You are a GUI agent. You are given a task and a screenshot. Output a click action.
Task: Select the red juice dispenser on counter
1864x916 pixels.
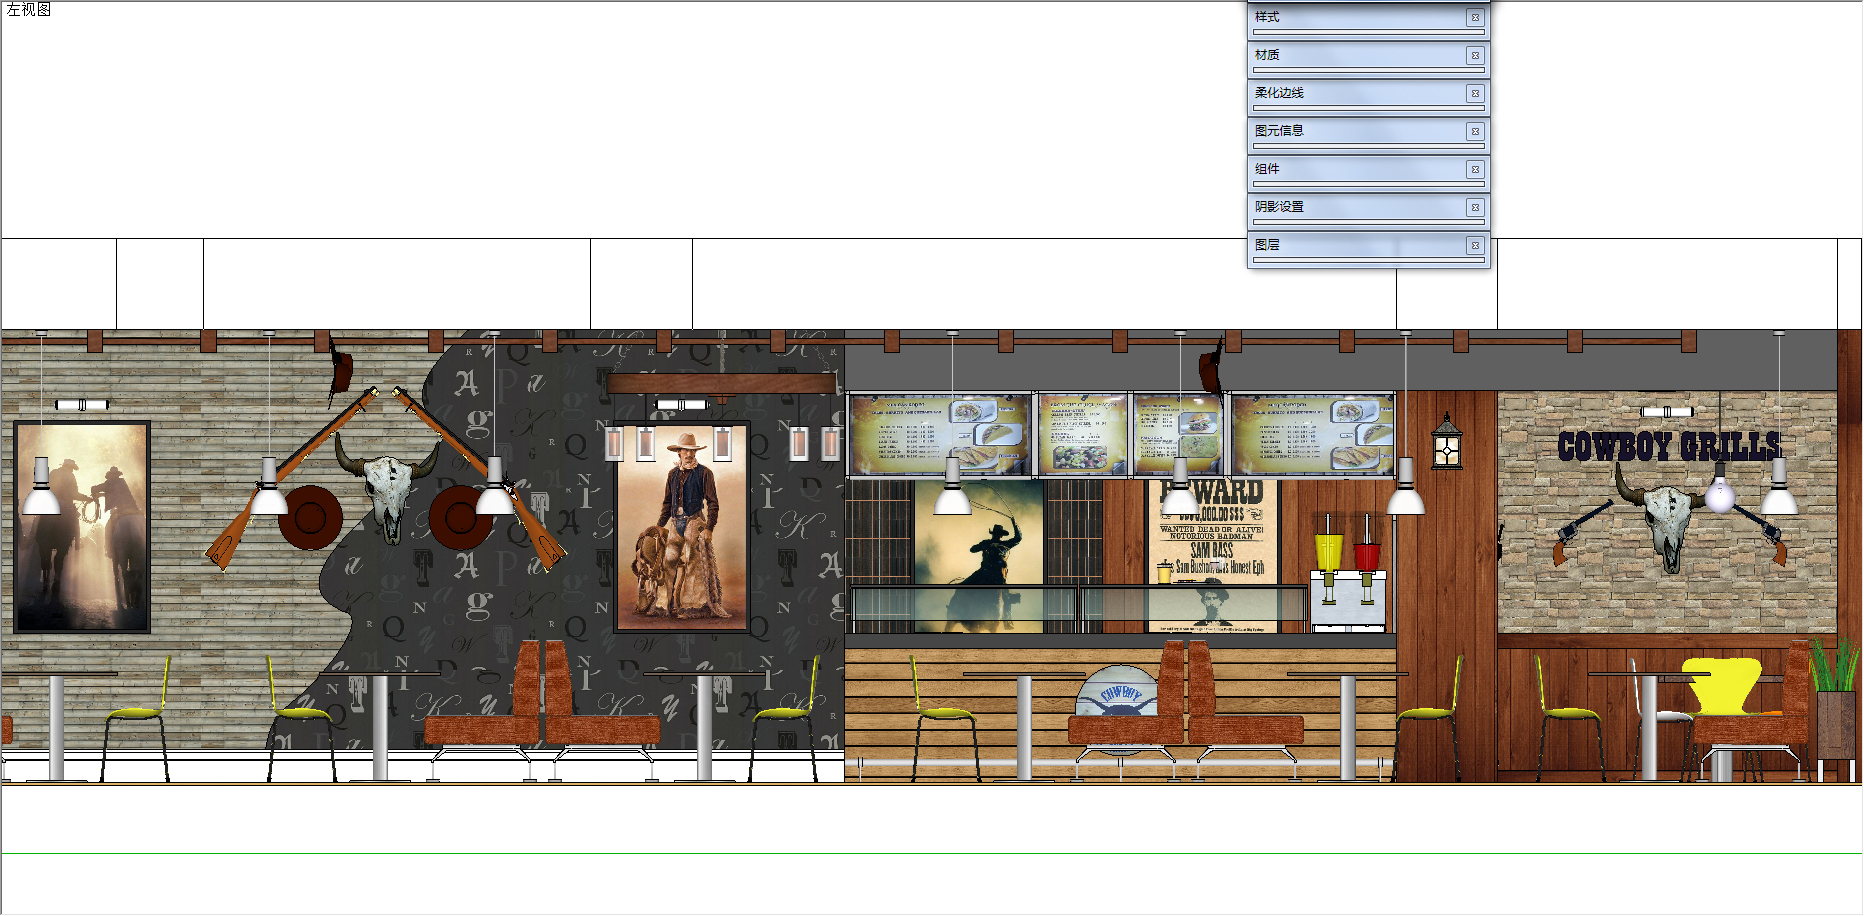tap(1366, 559)
